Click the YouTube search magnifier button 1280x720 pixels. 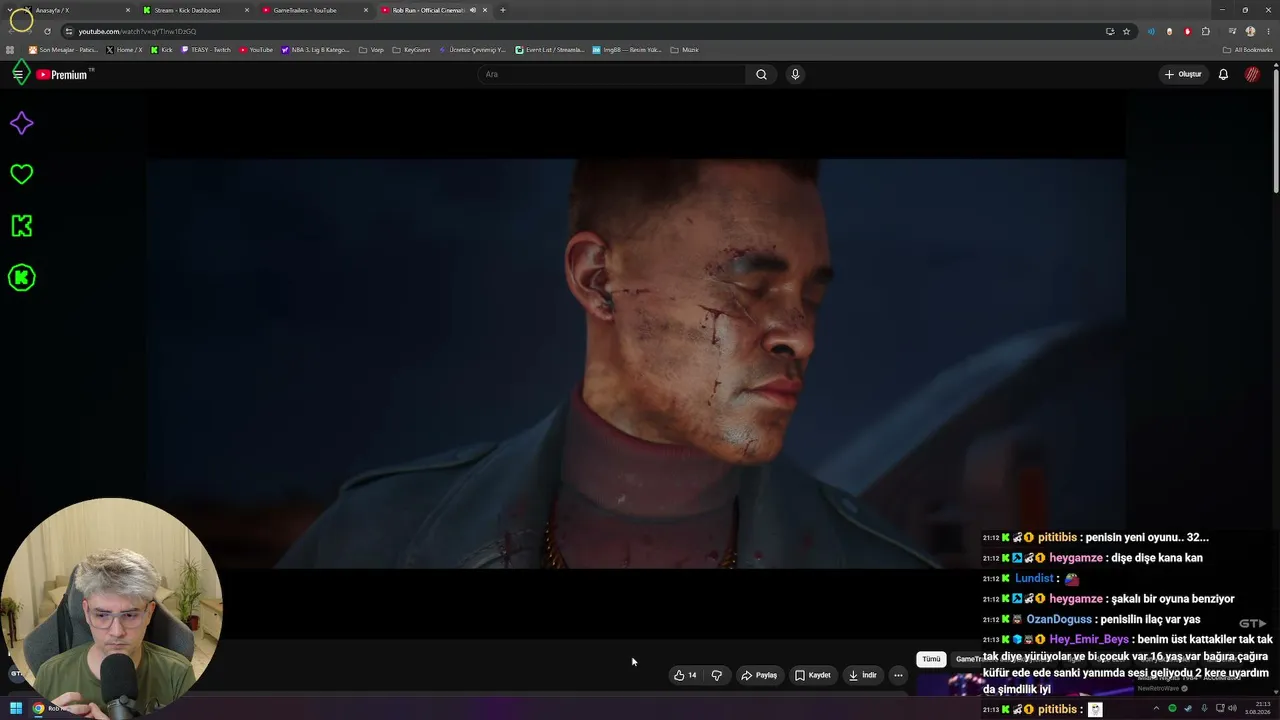(x=761, y=74)
